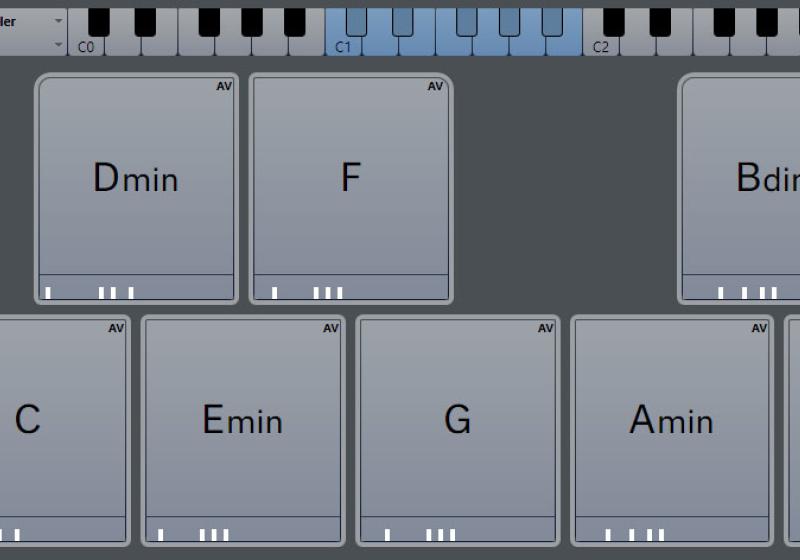Screen dimensions: 800x560
Task: Click the AV indicator on Dmin pad
Action: 224,86
